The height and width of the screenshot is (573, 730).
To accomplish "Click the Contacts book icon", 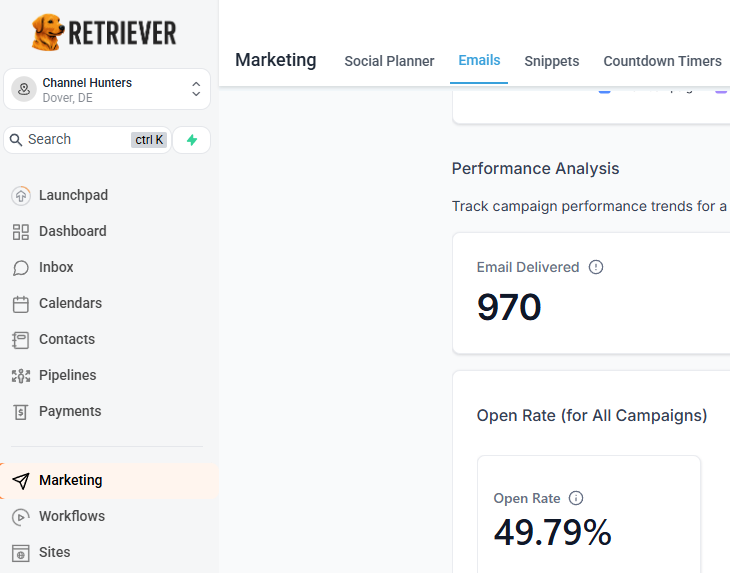I will pyautogui.click(x=20, y=339).
